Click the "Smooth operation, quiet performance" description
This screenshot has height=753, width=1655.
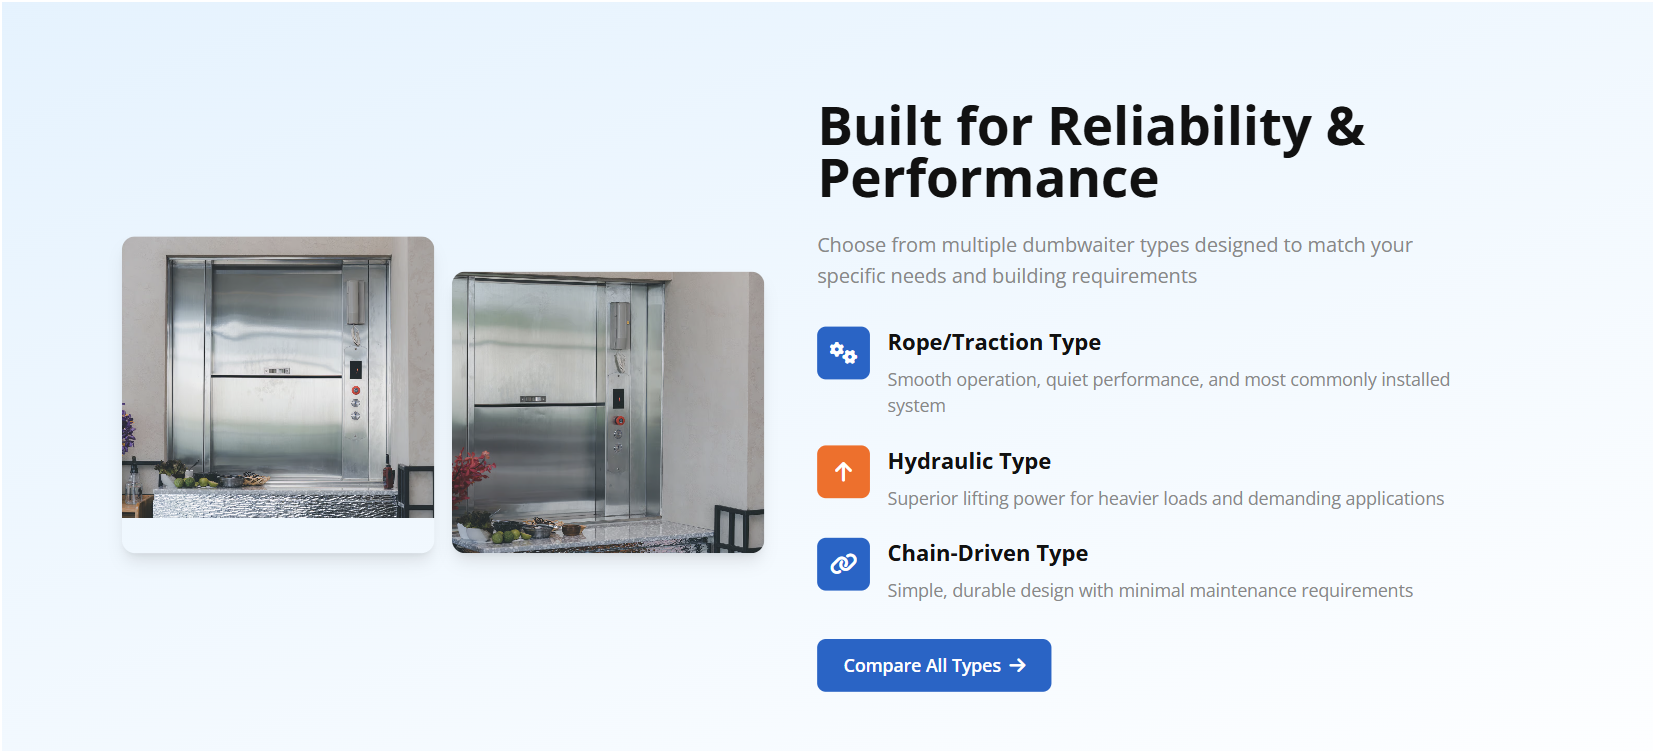pyautogui.click(x=1168, y=391)
